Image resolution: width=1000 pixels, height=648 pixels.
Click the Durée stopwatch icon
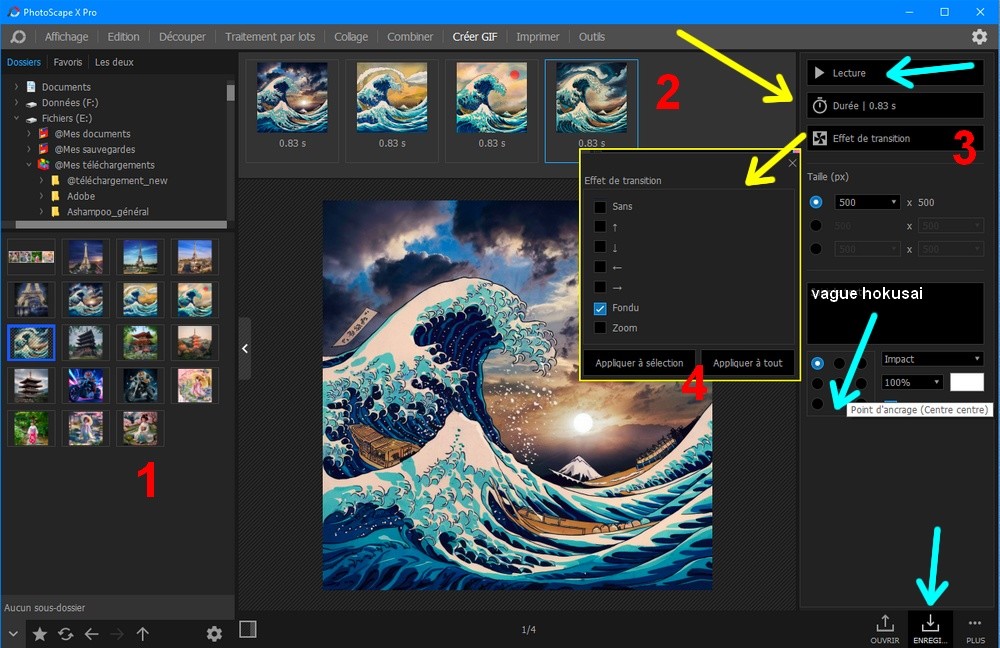click(x=820, y=105)
